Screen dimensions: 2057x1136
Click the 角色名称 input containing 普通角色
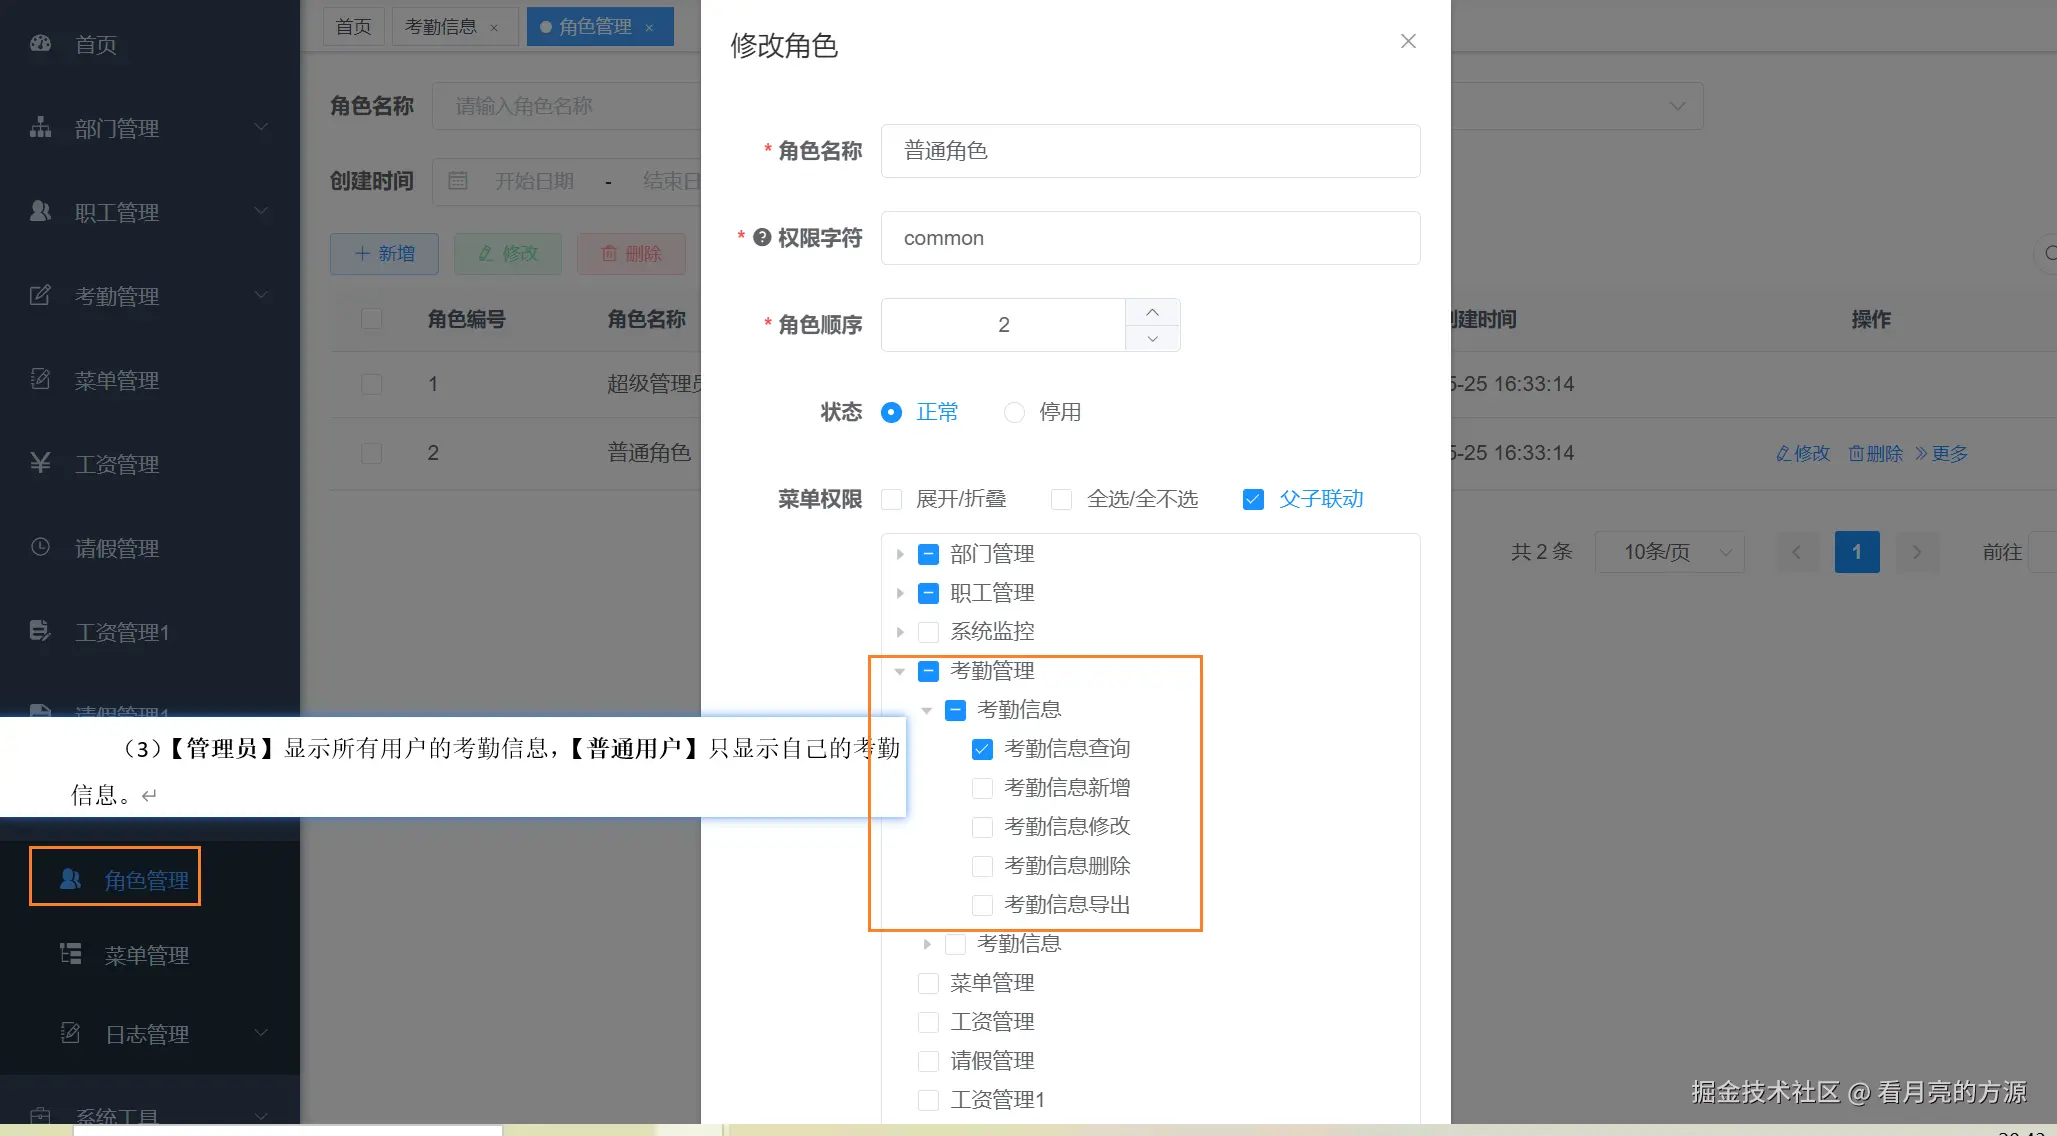coord(1150,151)
